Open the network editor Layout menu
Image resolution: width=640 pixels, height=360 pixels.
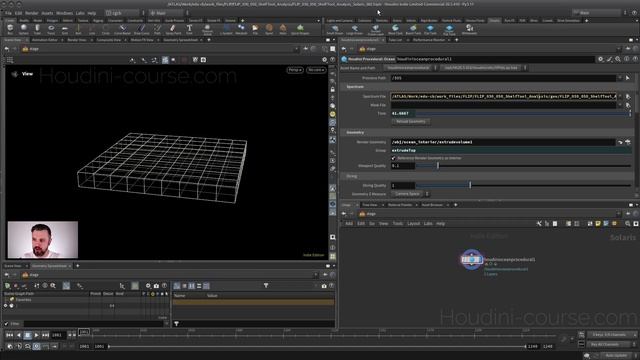click(x=413, y=224)
